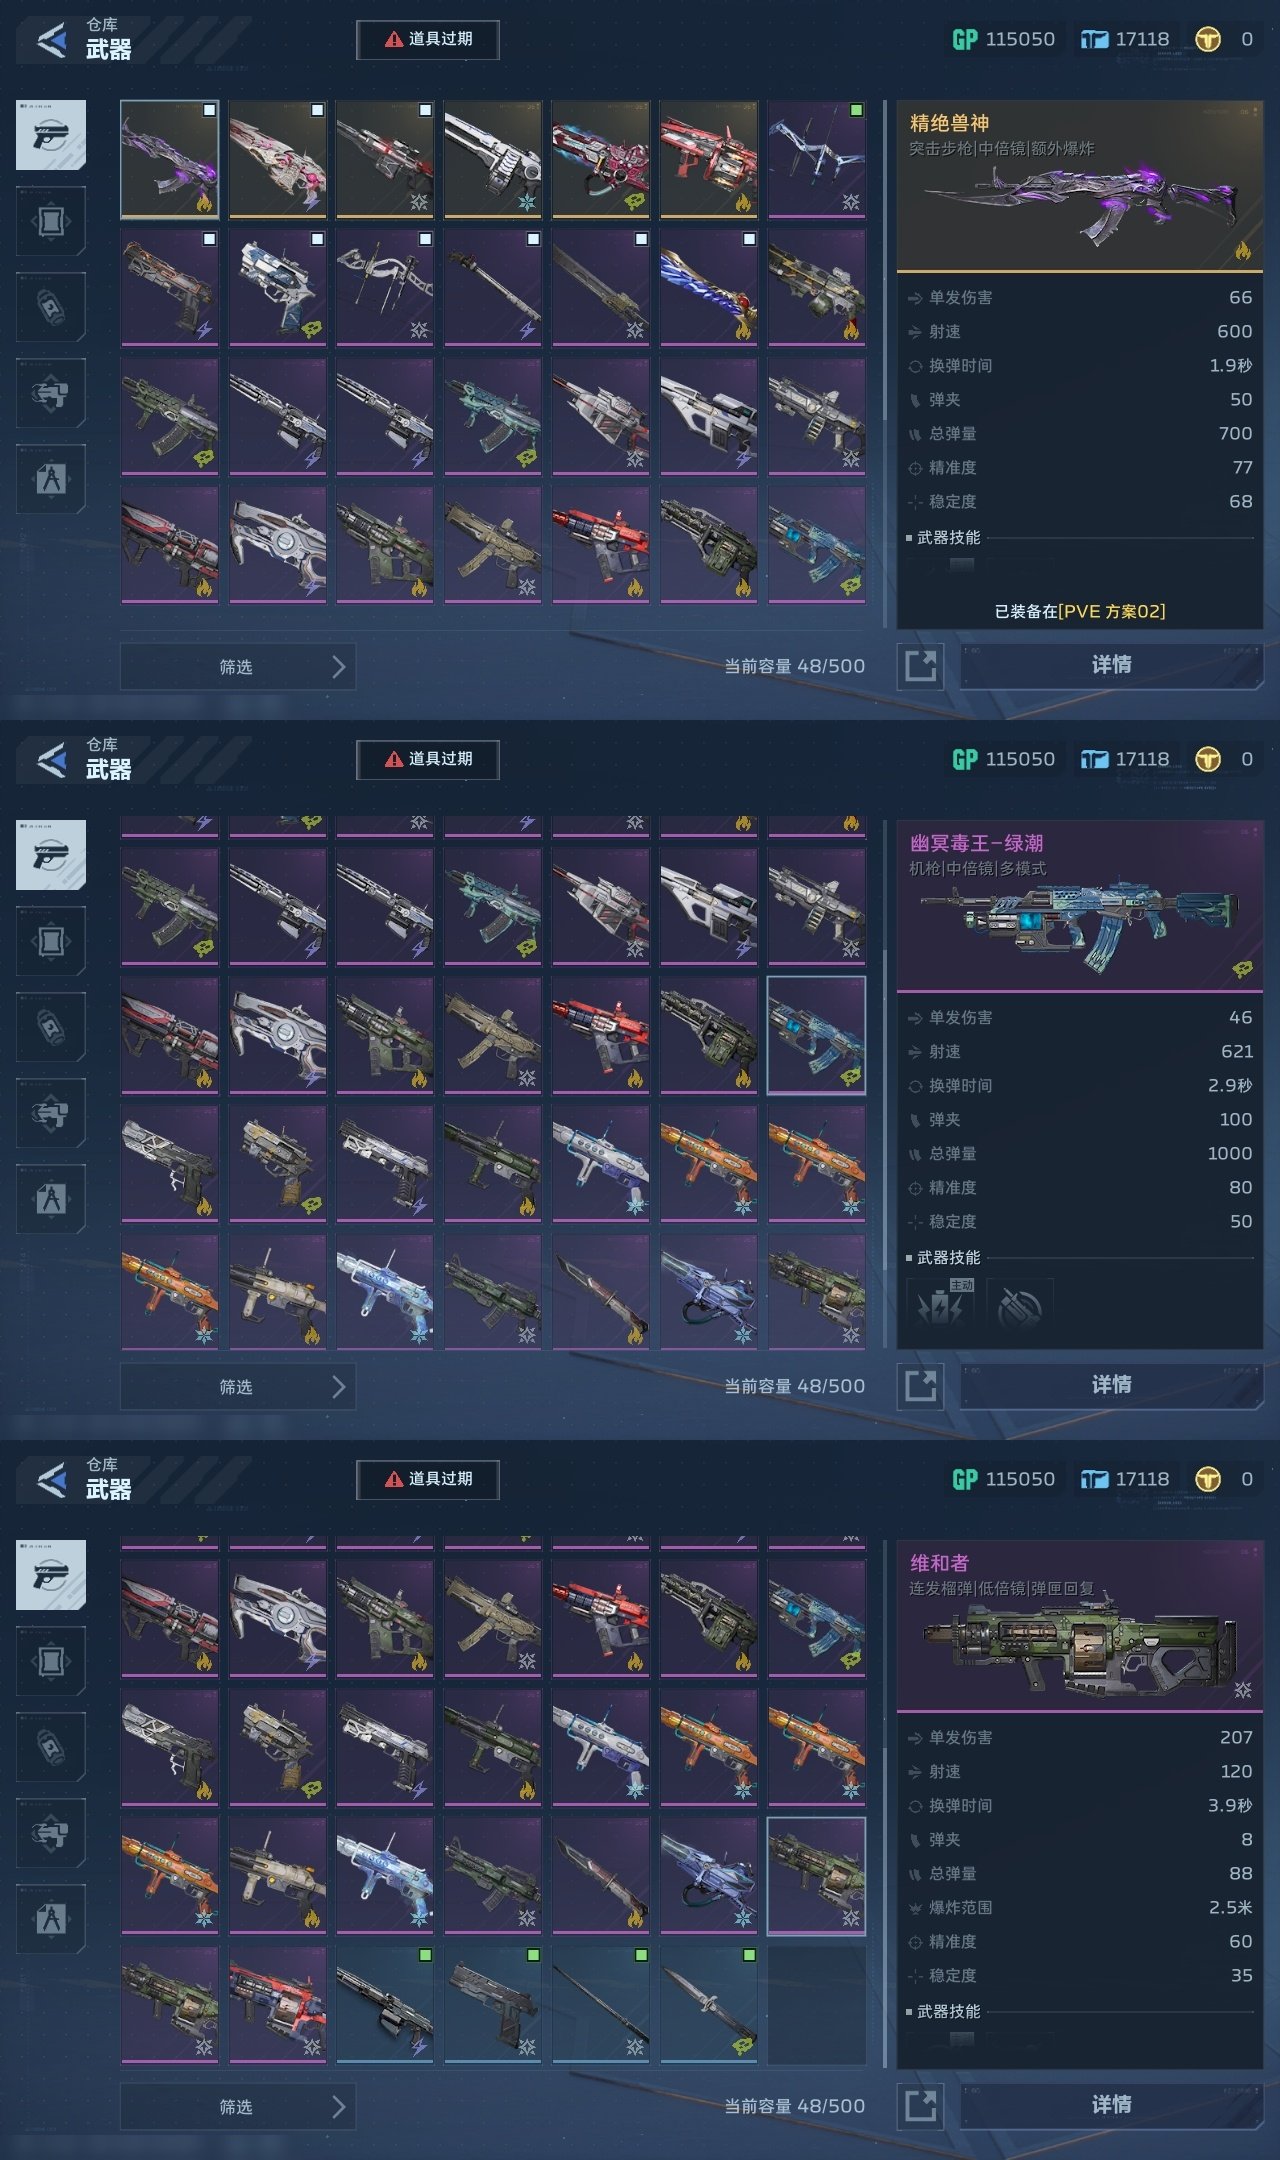The width and height of the screenshot is (1280, 2160).
Task: Expand the 筛选 filter below the 精绝兽神 grid
Action: pos(238,667)
